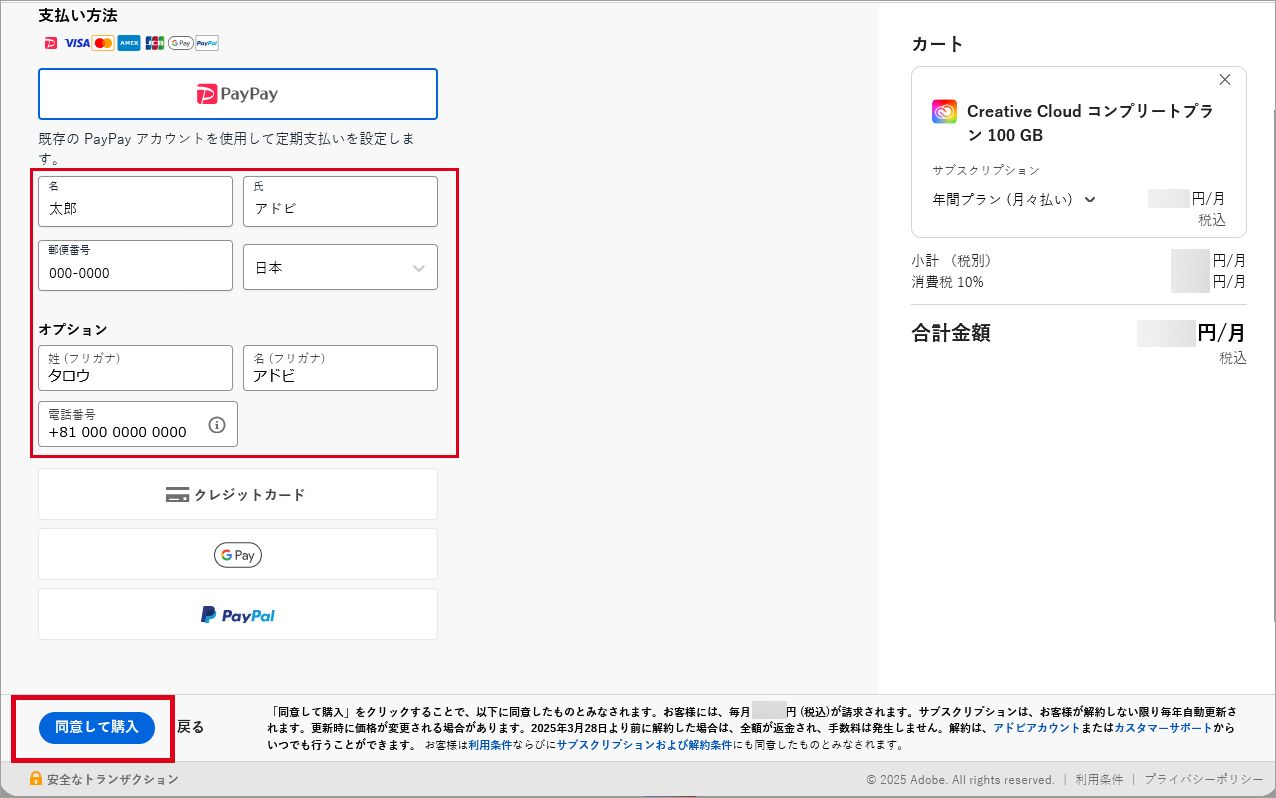
Task: Click the 名 (フリガナ) field
Action: tap(340, 368)
